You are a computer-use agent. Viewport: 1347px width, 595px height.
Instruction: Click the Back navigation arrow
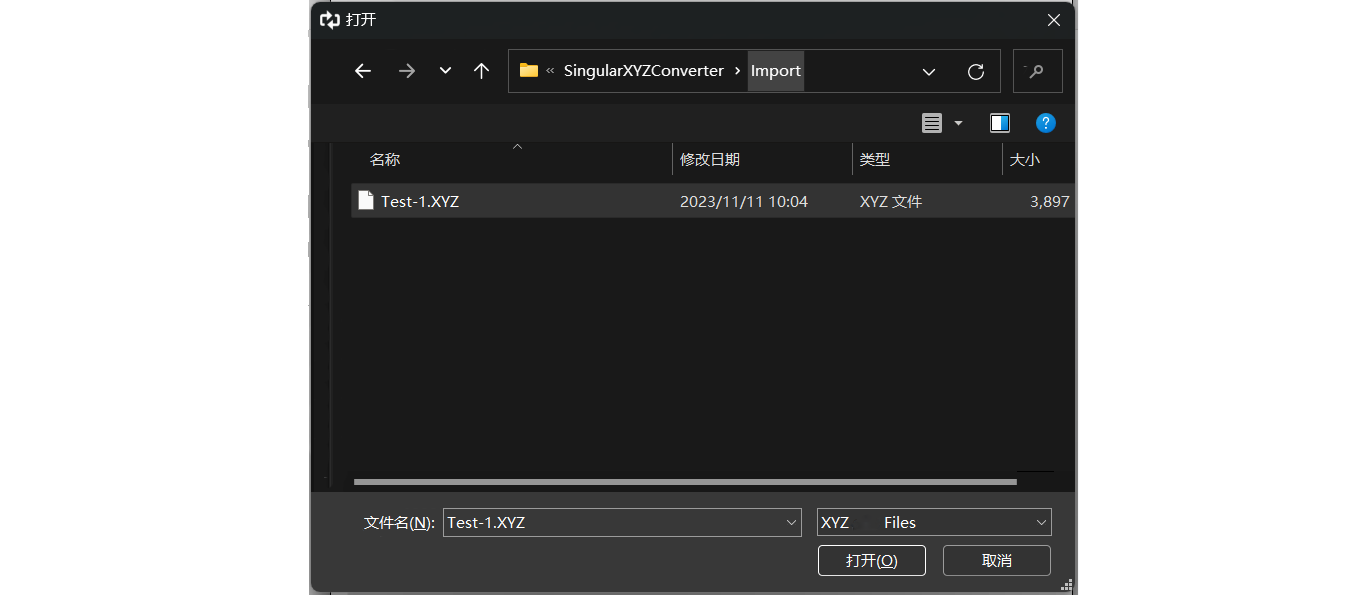coord(363,71)
